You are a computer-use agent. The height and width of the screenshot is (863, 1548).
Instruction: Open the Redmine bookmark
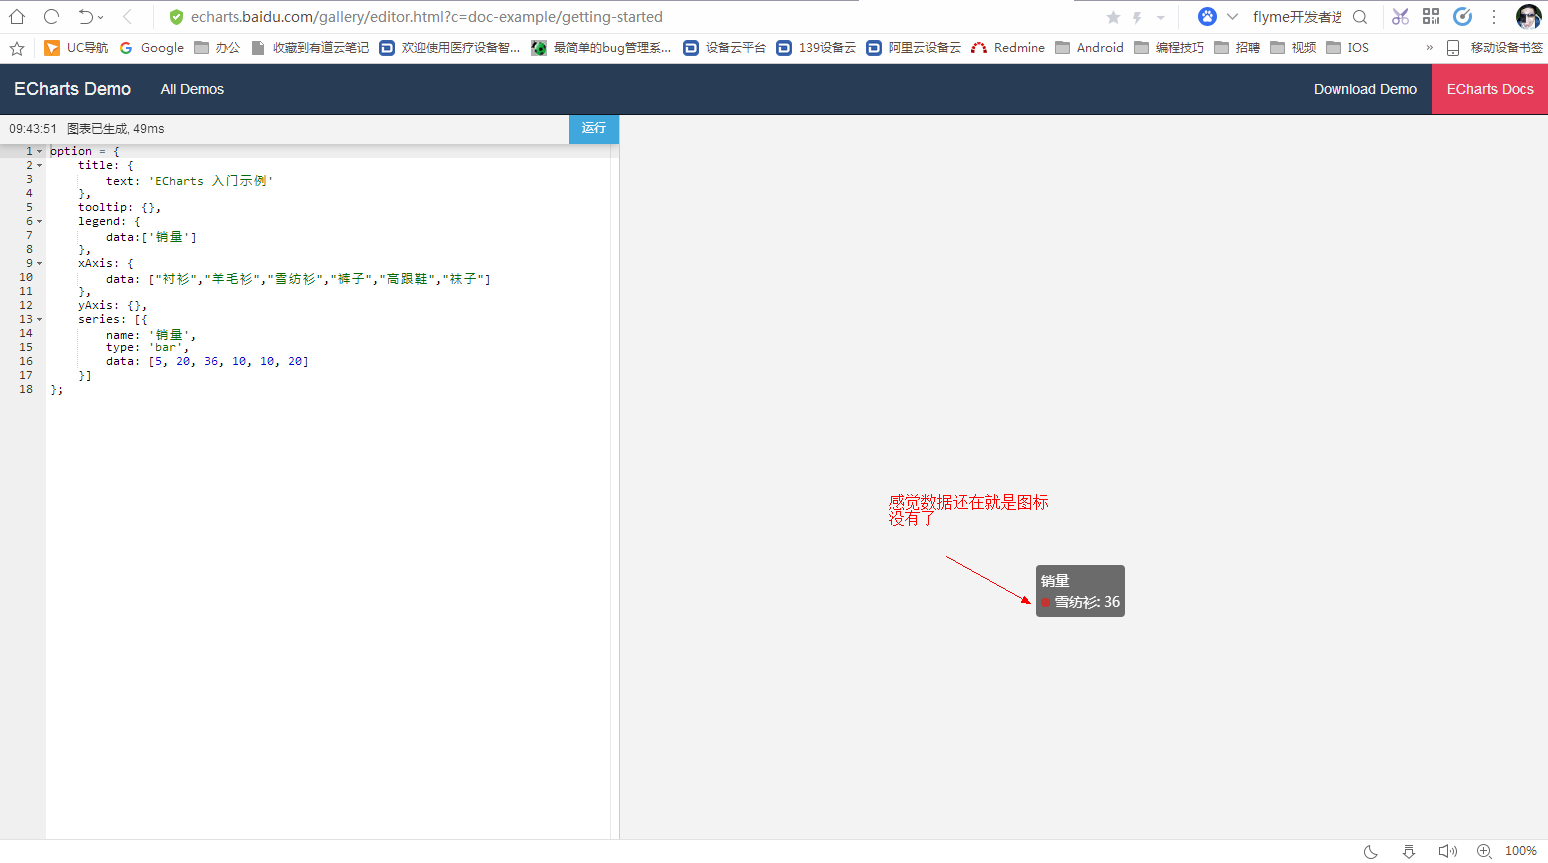tap(1016, 47)
